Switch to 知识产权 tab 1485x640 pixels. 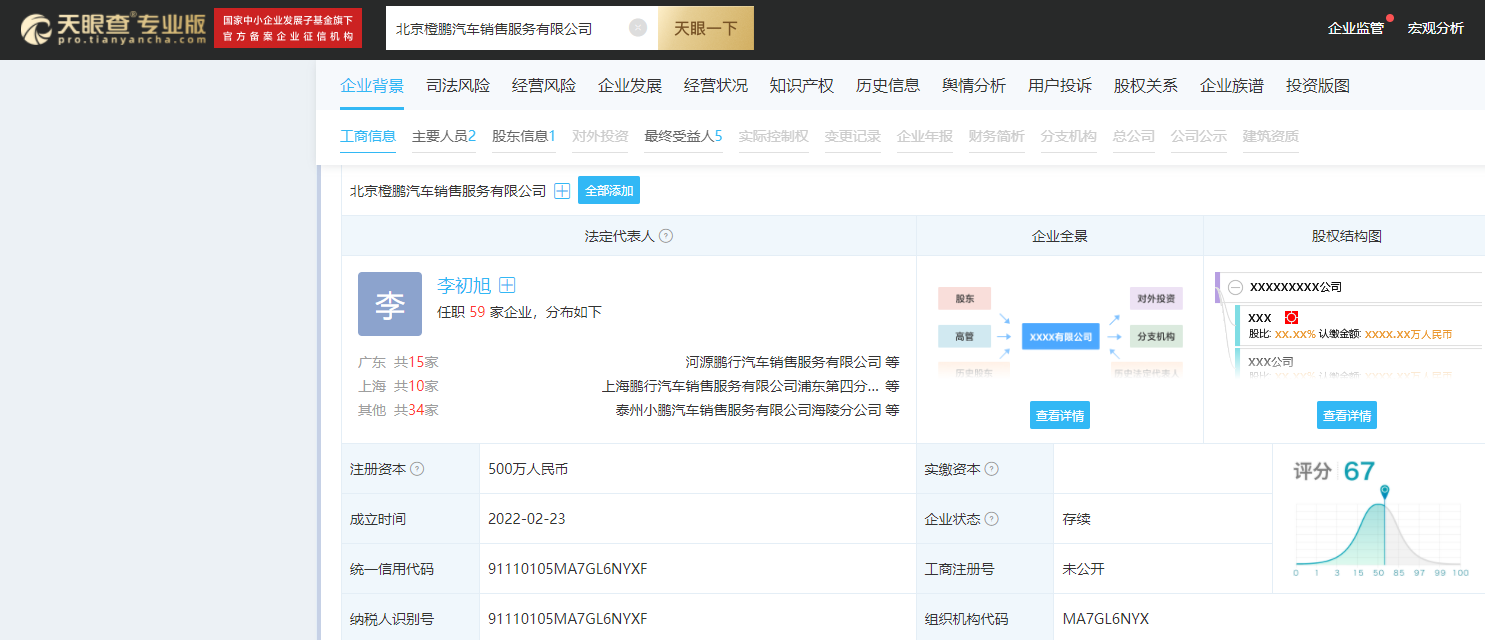click(801, 86)
